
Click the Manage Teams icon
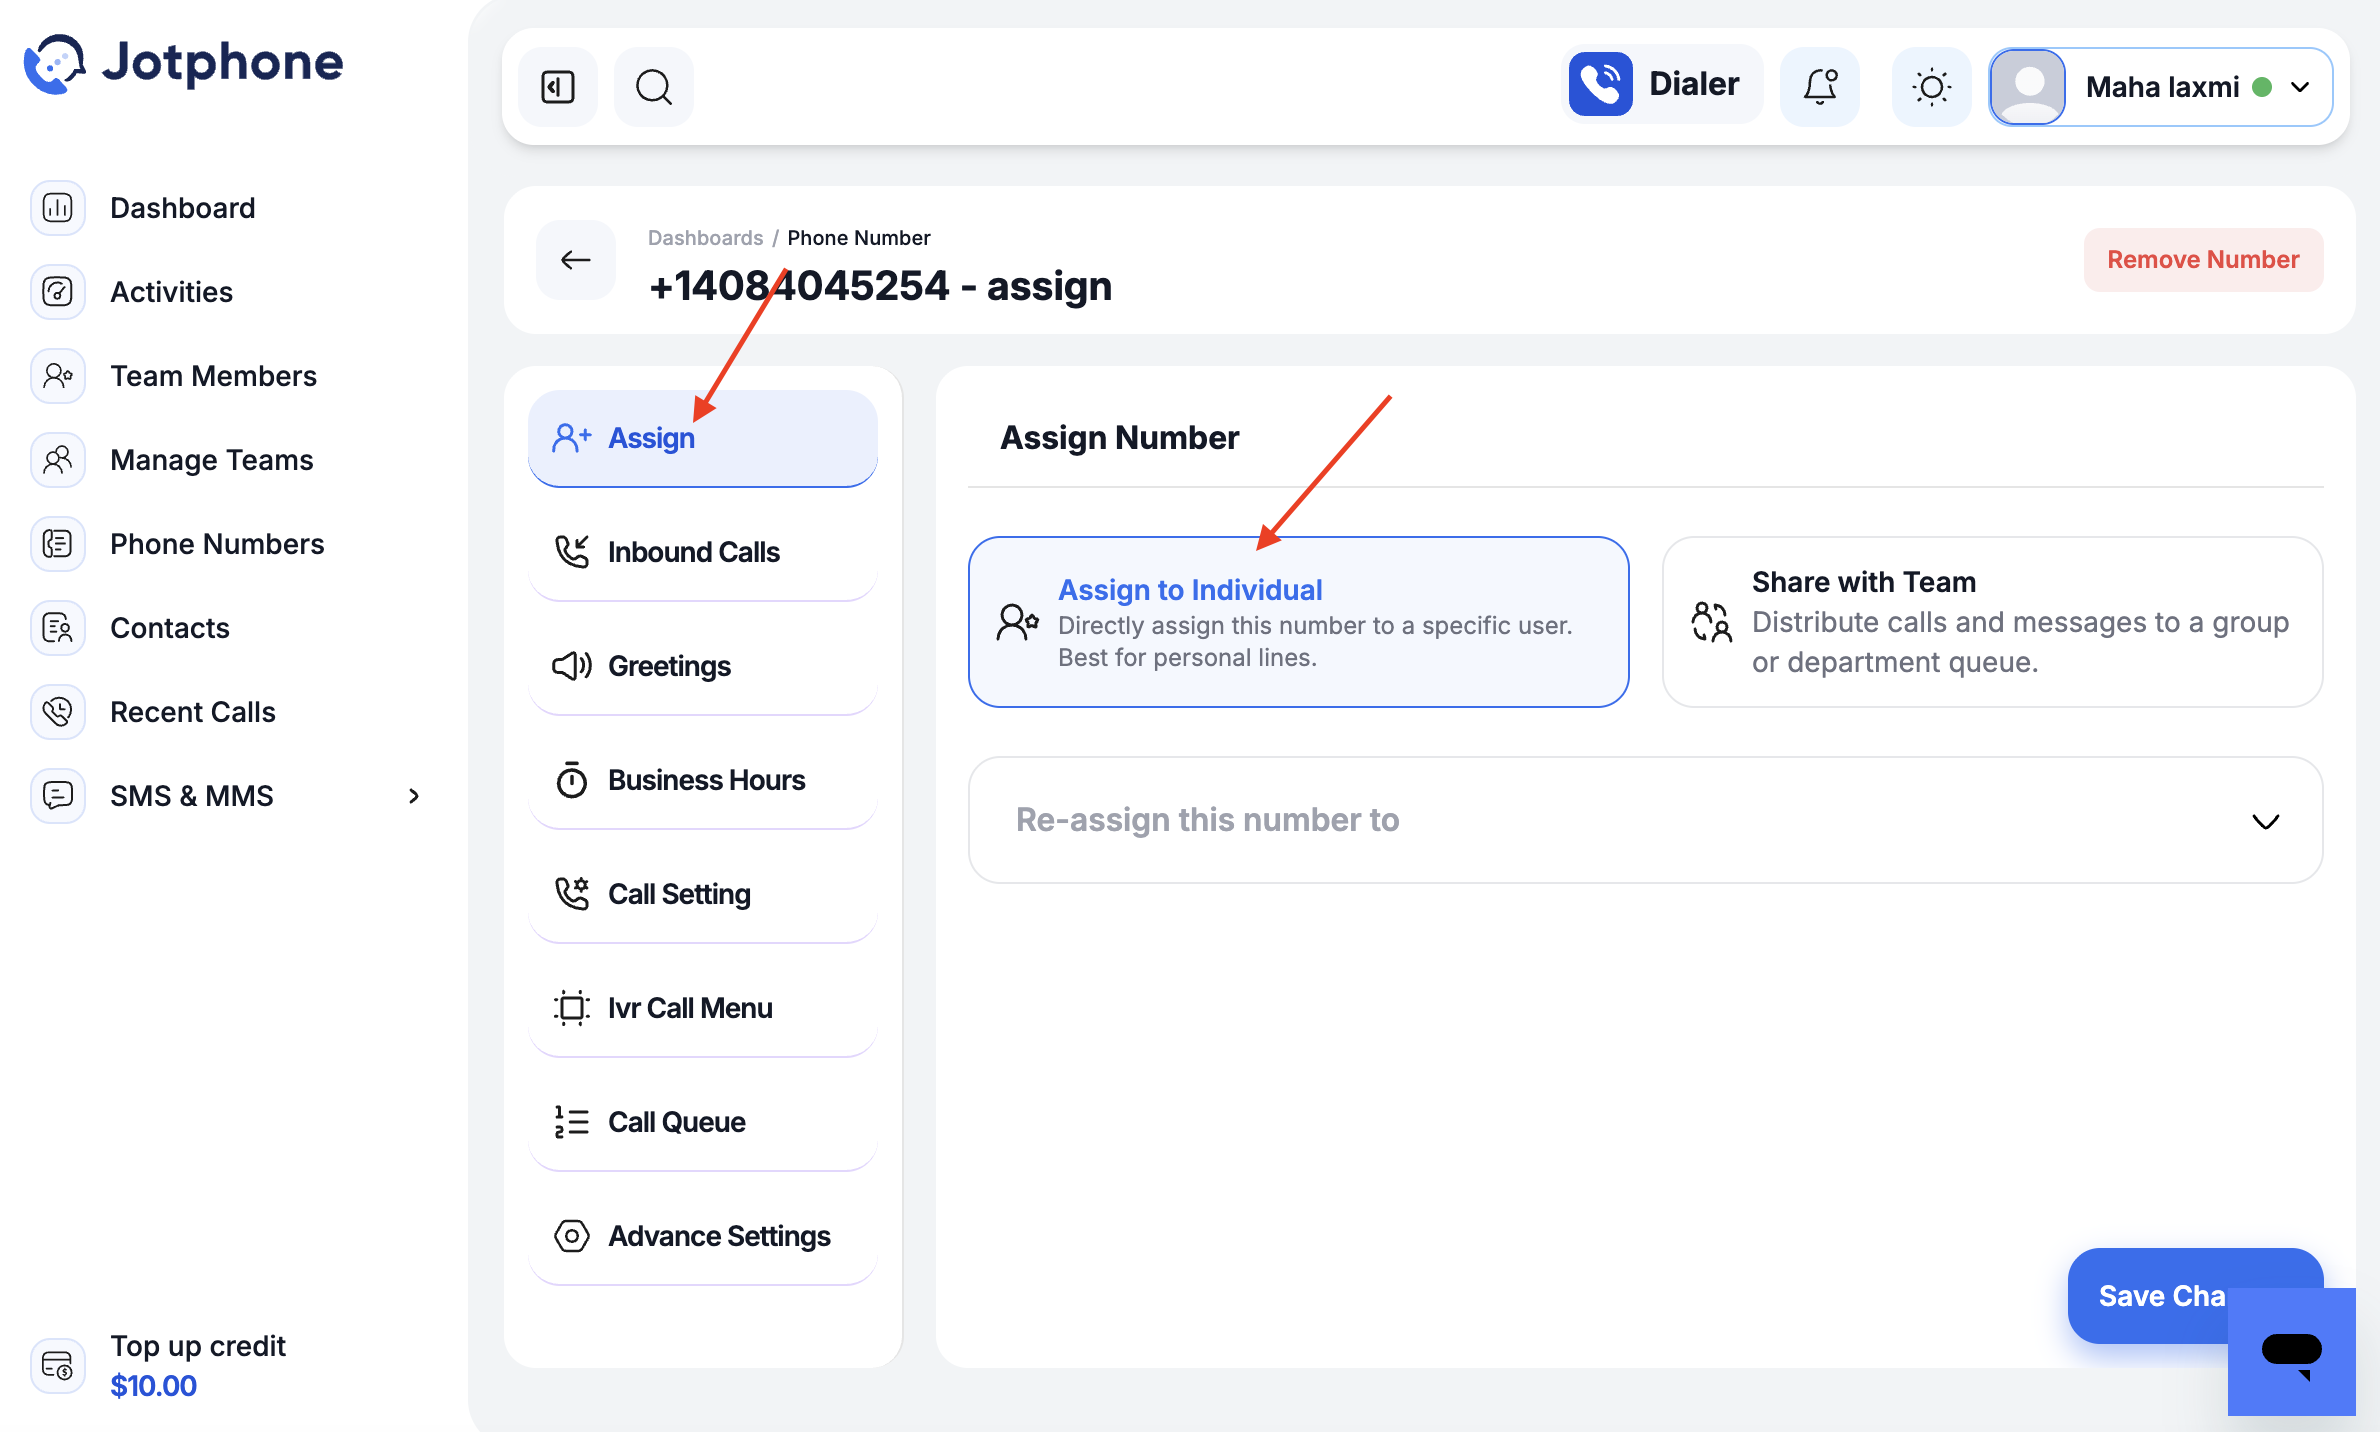coord(58,460)
